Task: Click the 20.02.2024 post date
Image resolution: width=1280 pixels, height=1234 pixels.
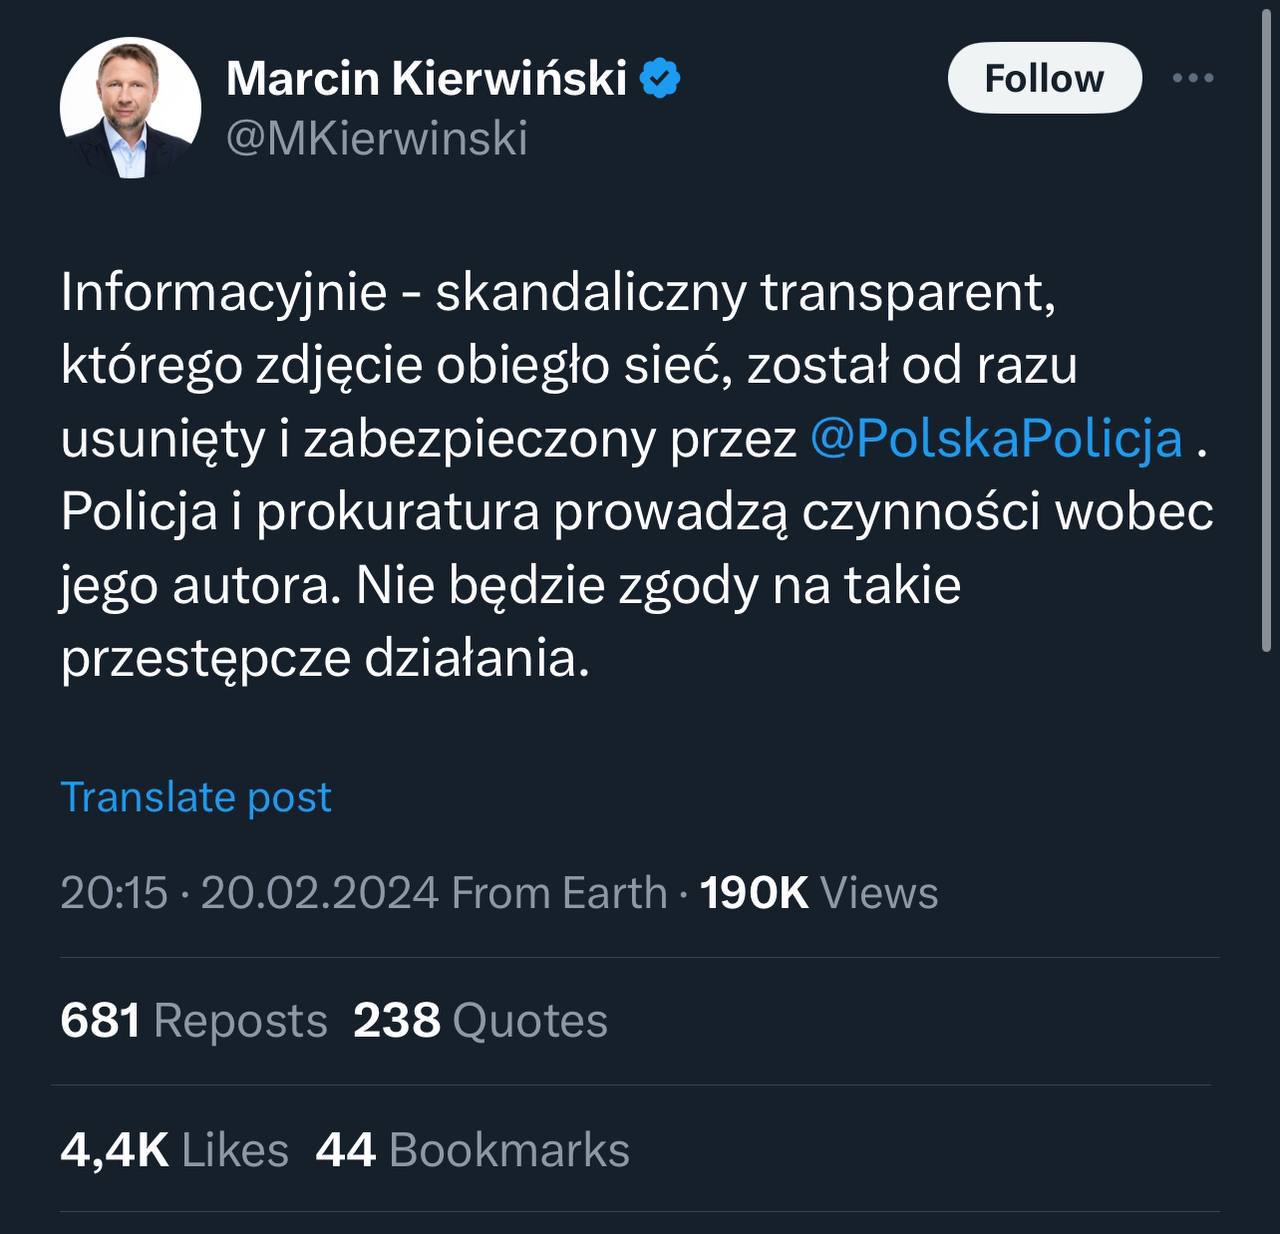Action: [320, 893]
